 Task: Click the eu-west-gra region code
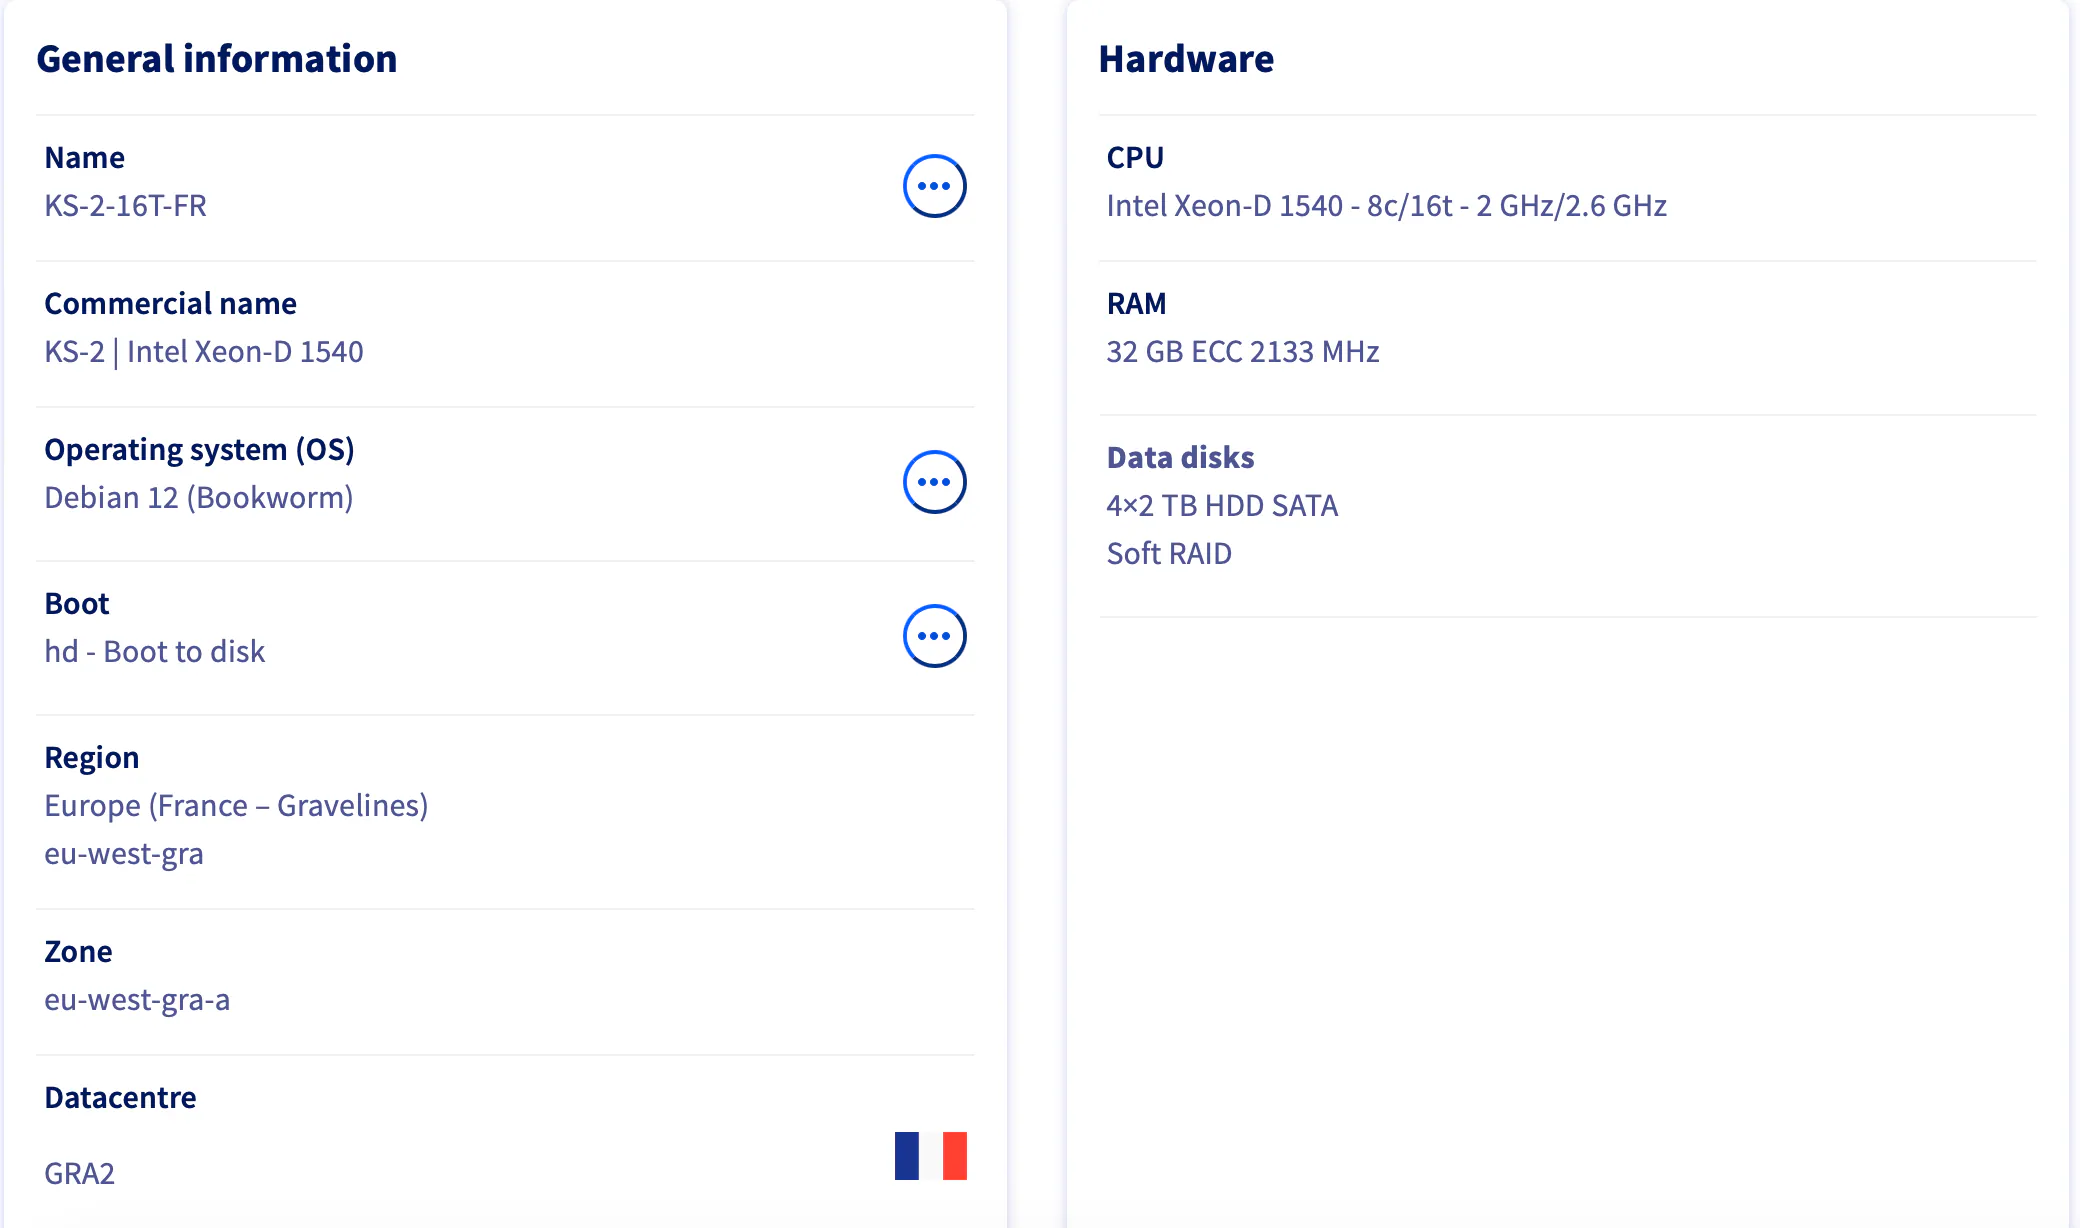(123, 854)
